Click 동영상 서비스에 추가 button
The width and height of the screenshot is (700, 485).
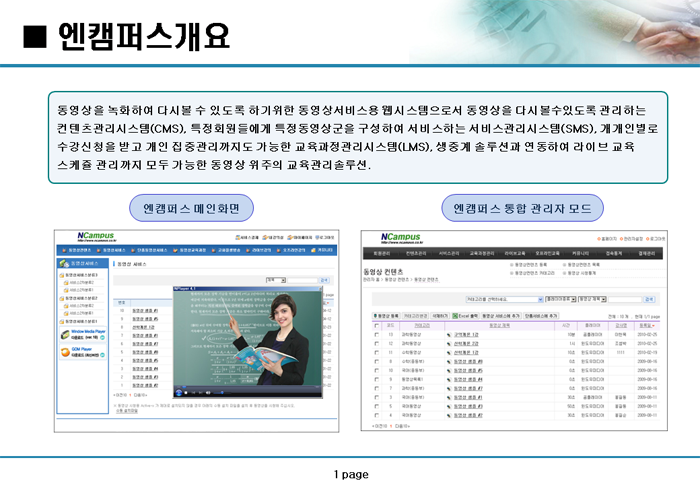501,316
